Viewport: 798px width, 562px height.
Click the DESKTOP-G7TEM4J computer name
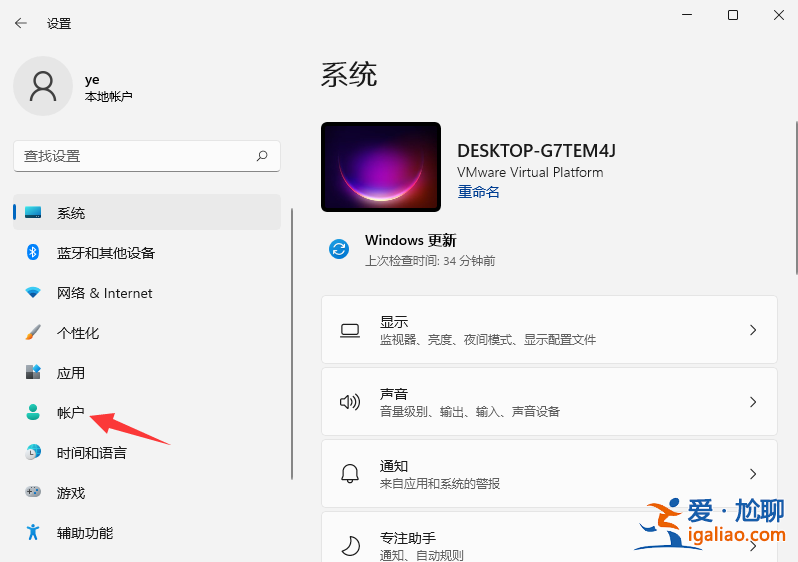tap(536, 151)
